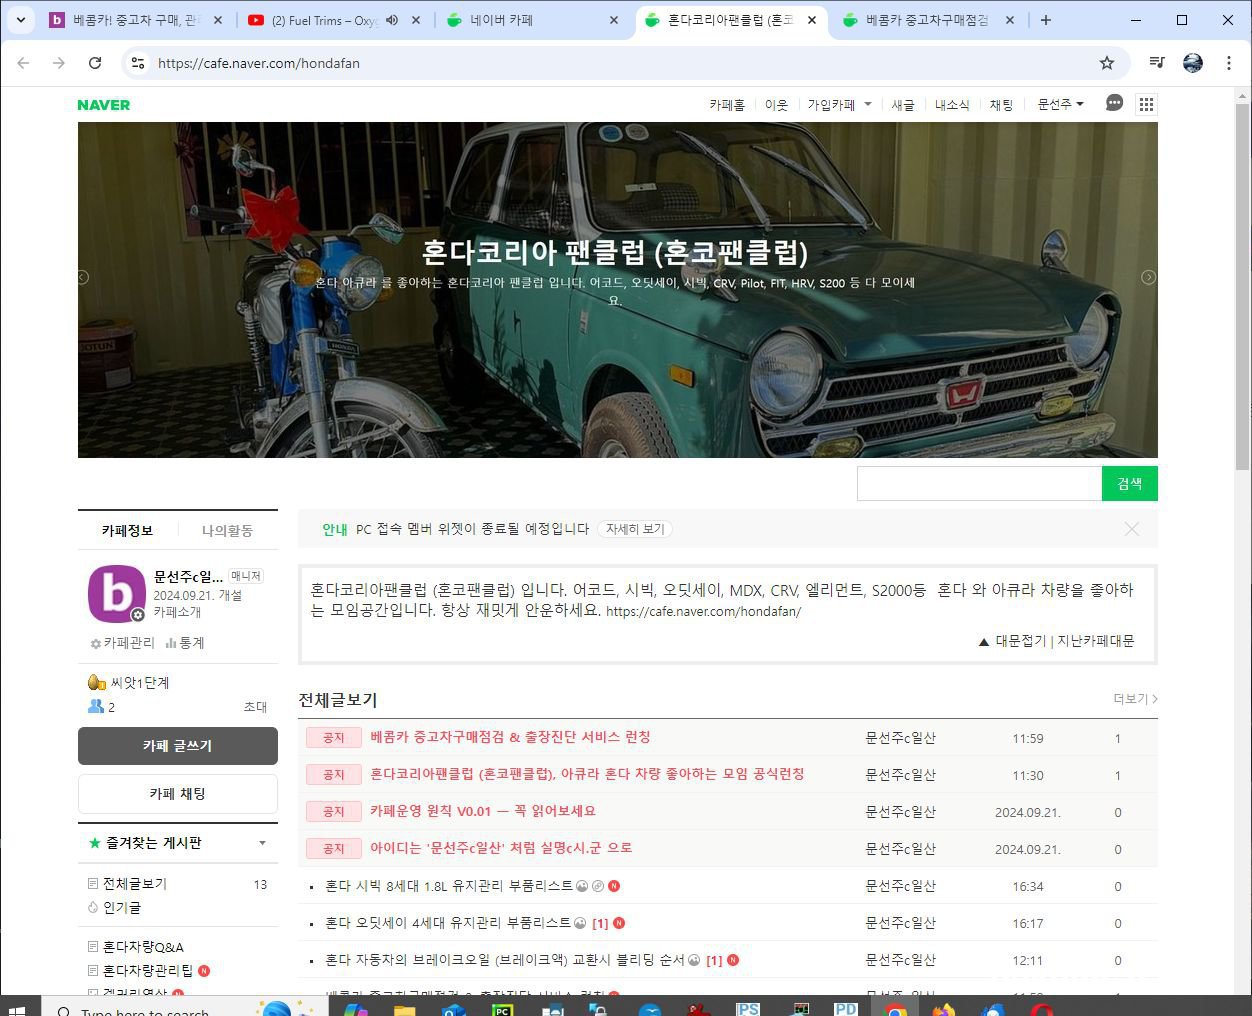Click the 카페 채팅 button
Image resolution: width=1252 pixels, height=1016 pixels.
pos(178,794)
